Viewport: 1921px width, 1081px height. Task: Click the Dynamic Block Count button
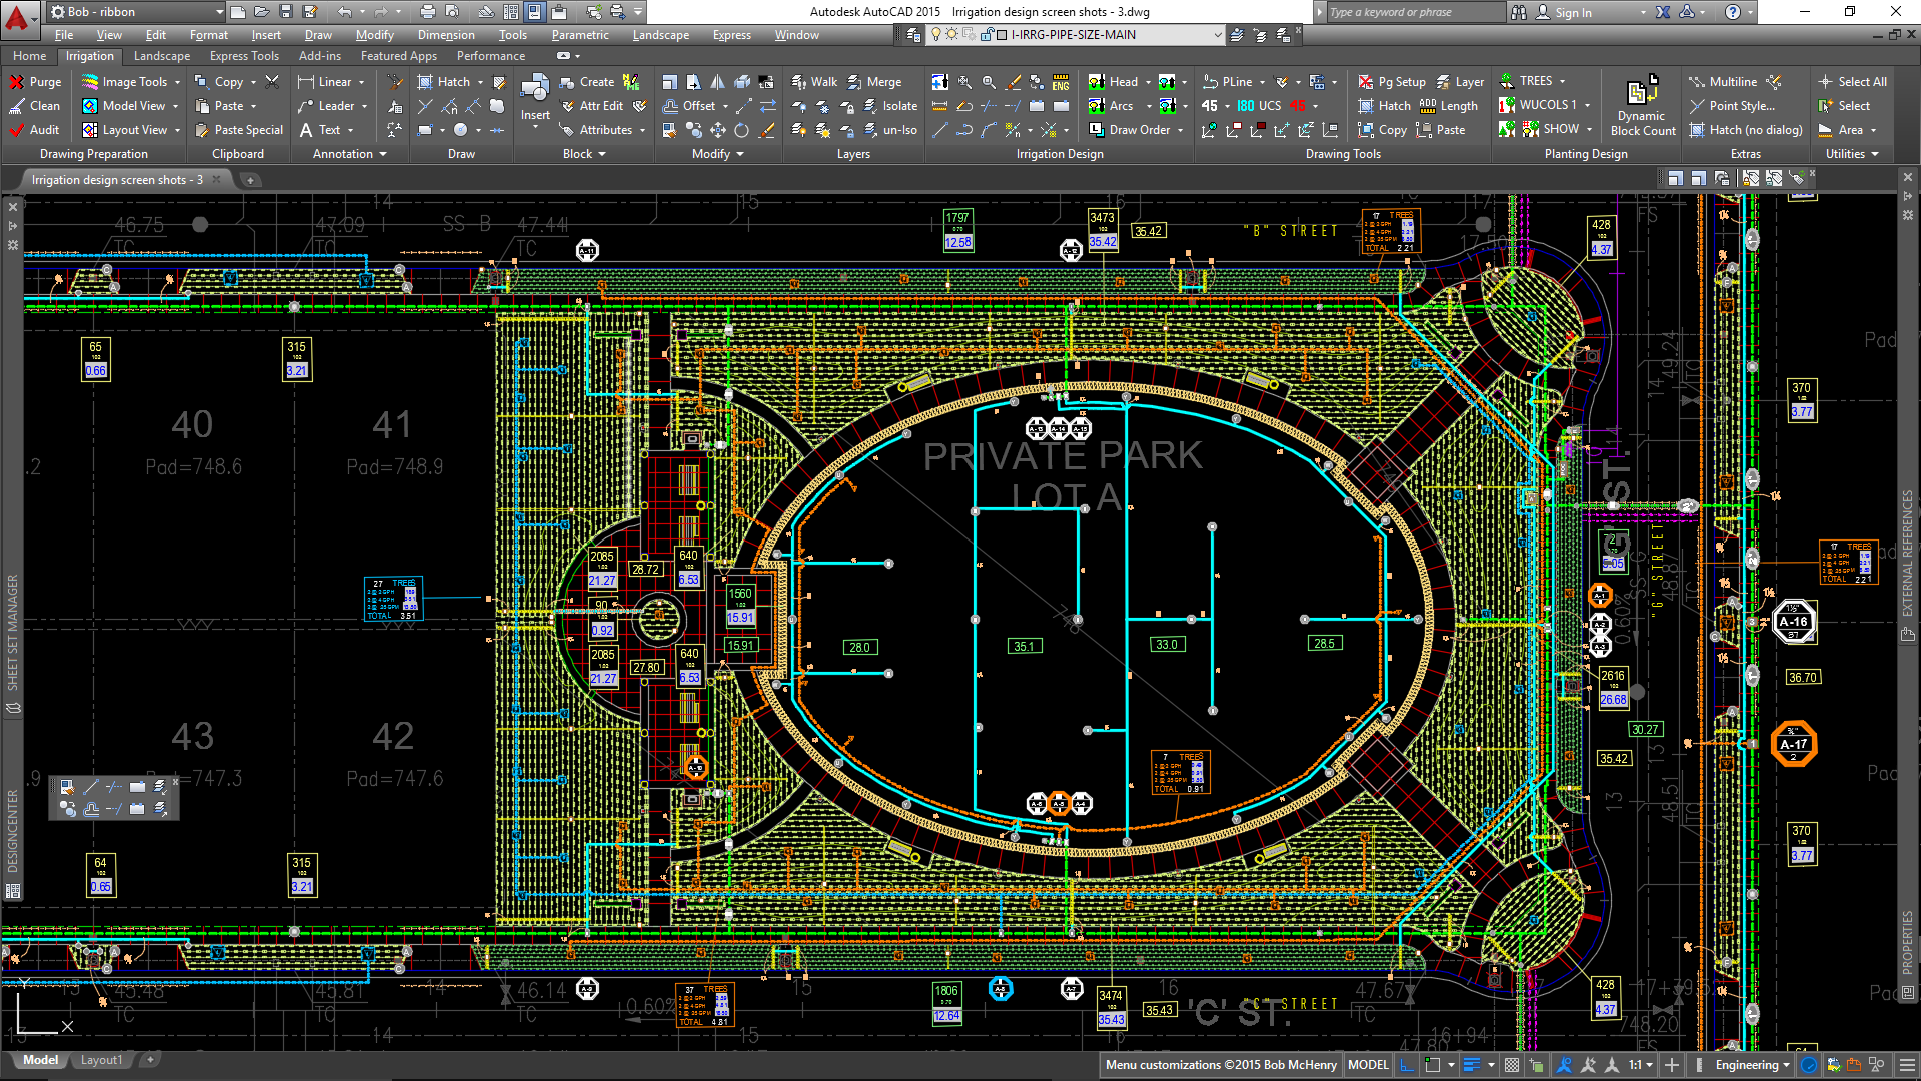[1643, 106]
